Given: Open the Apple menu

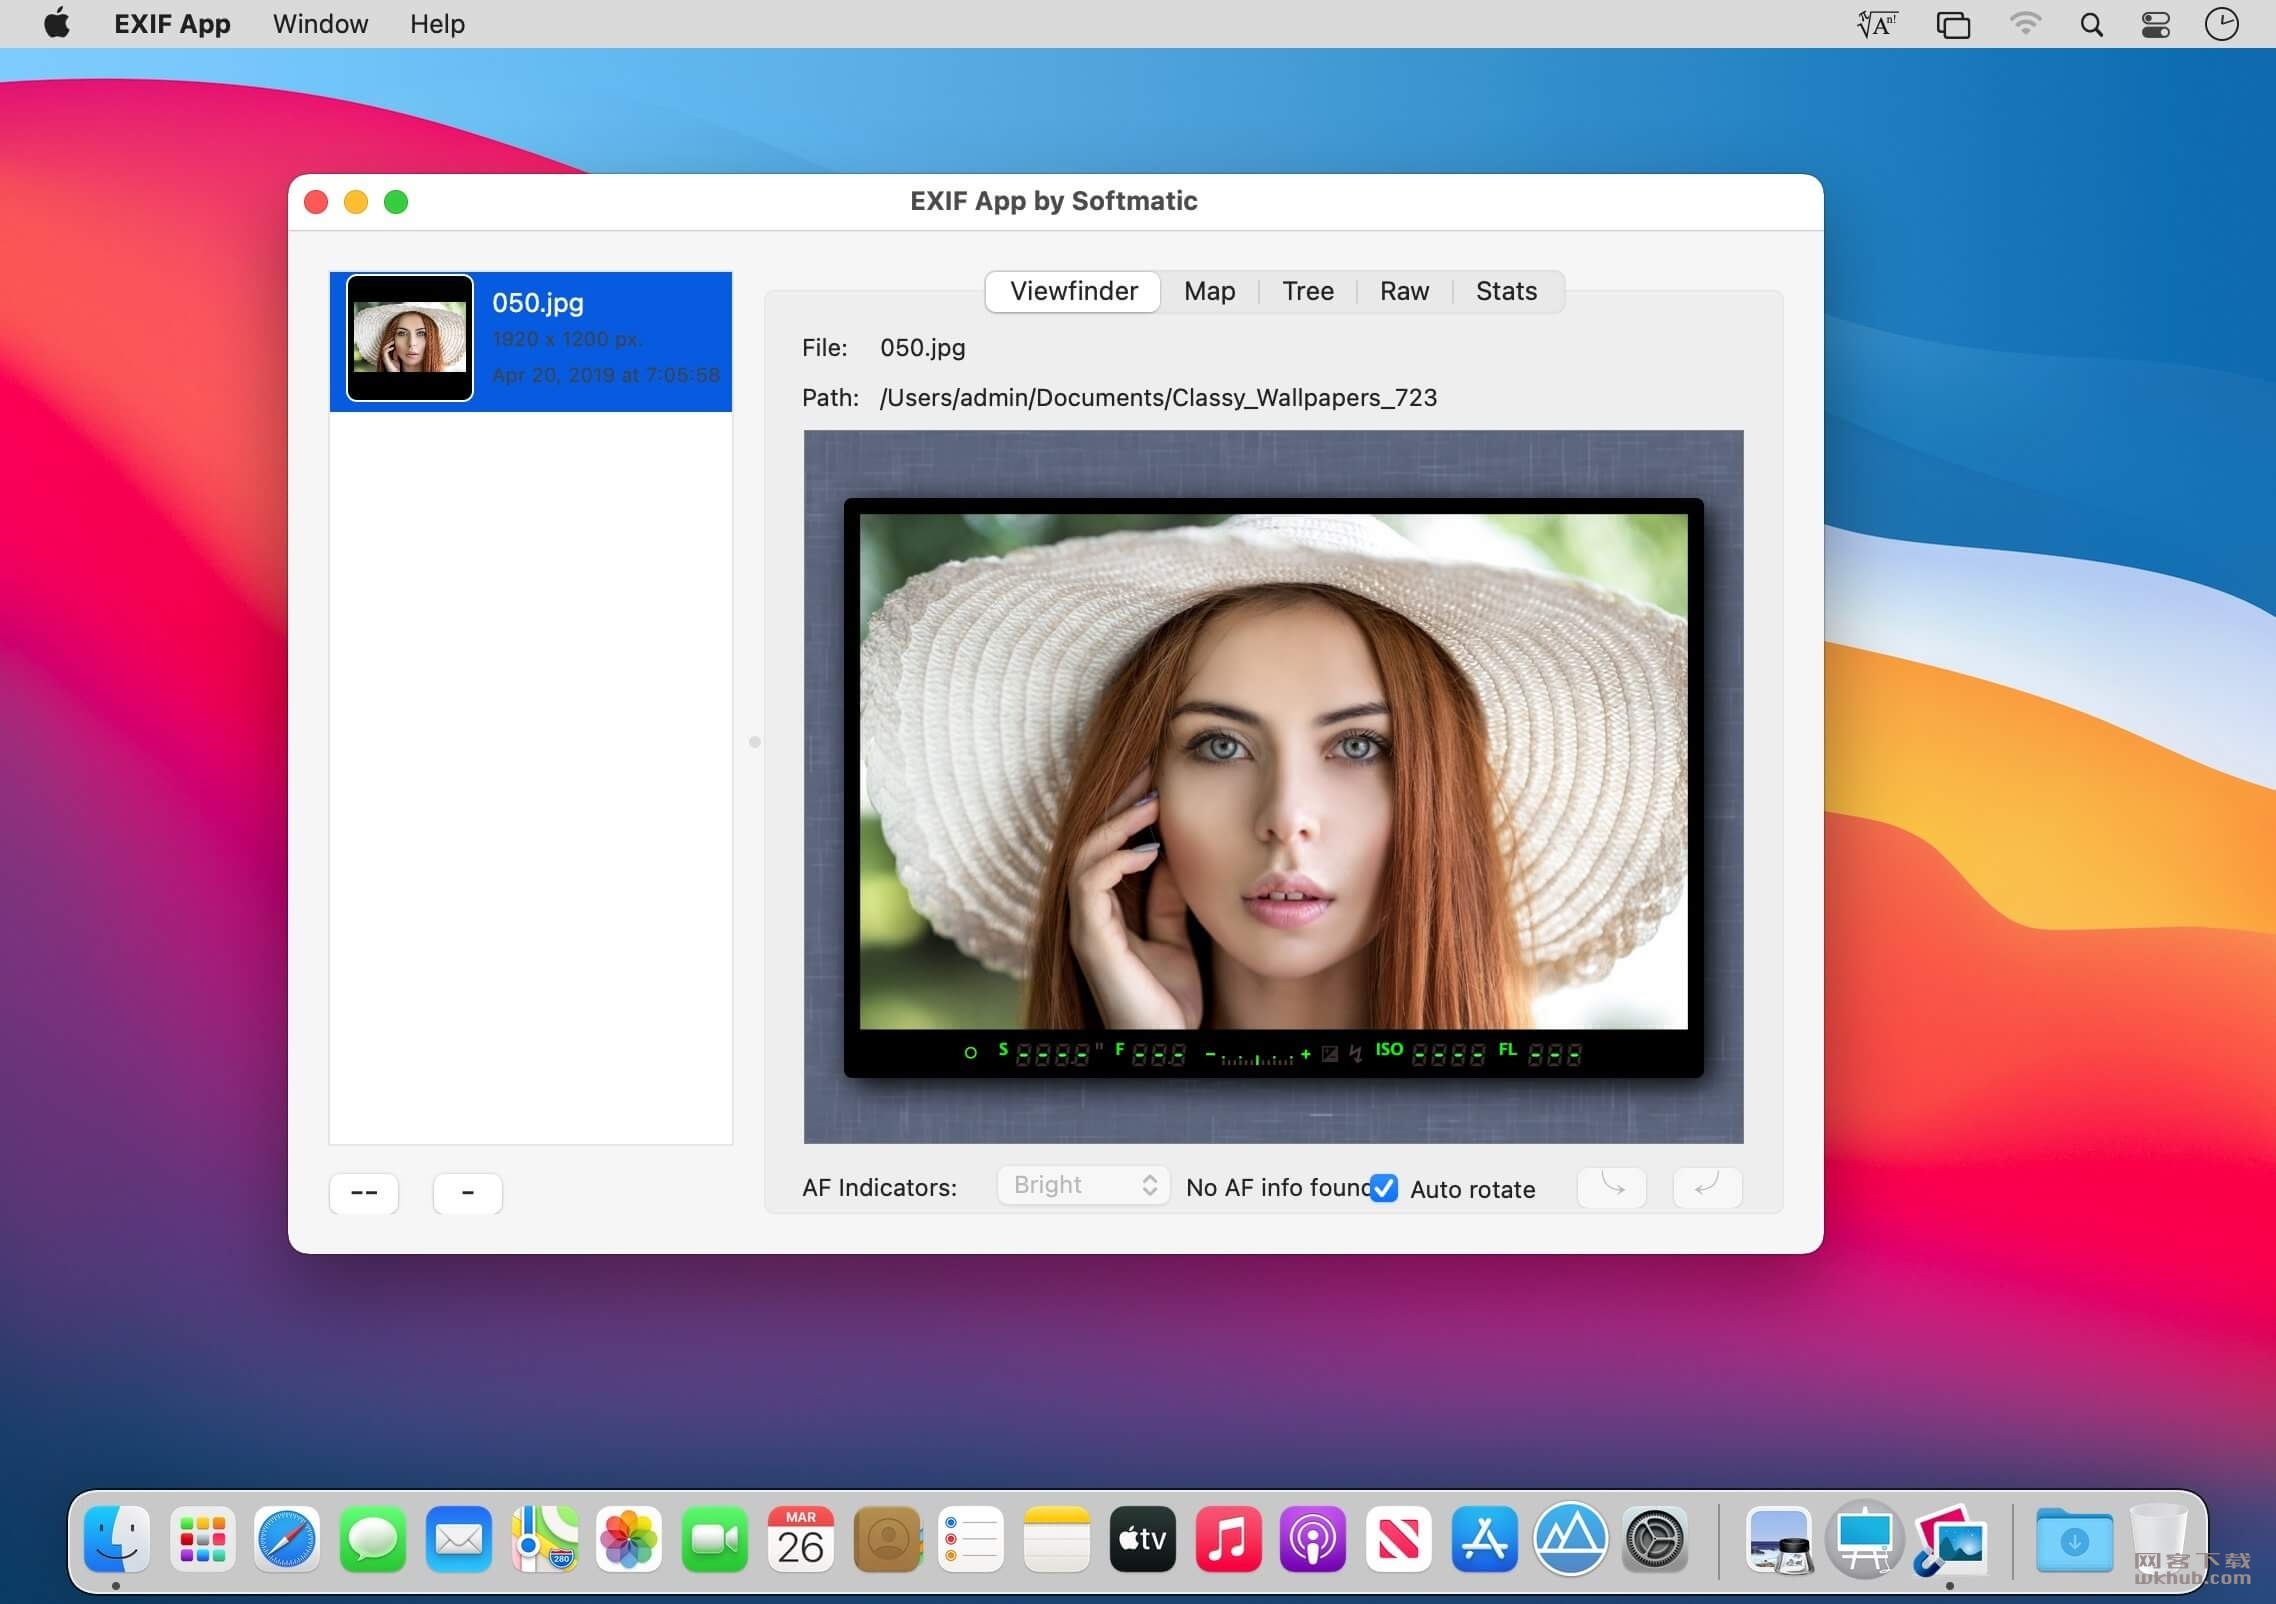Looking at the screenshot, I should click(57, 23).
